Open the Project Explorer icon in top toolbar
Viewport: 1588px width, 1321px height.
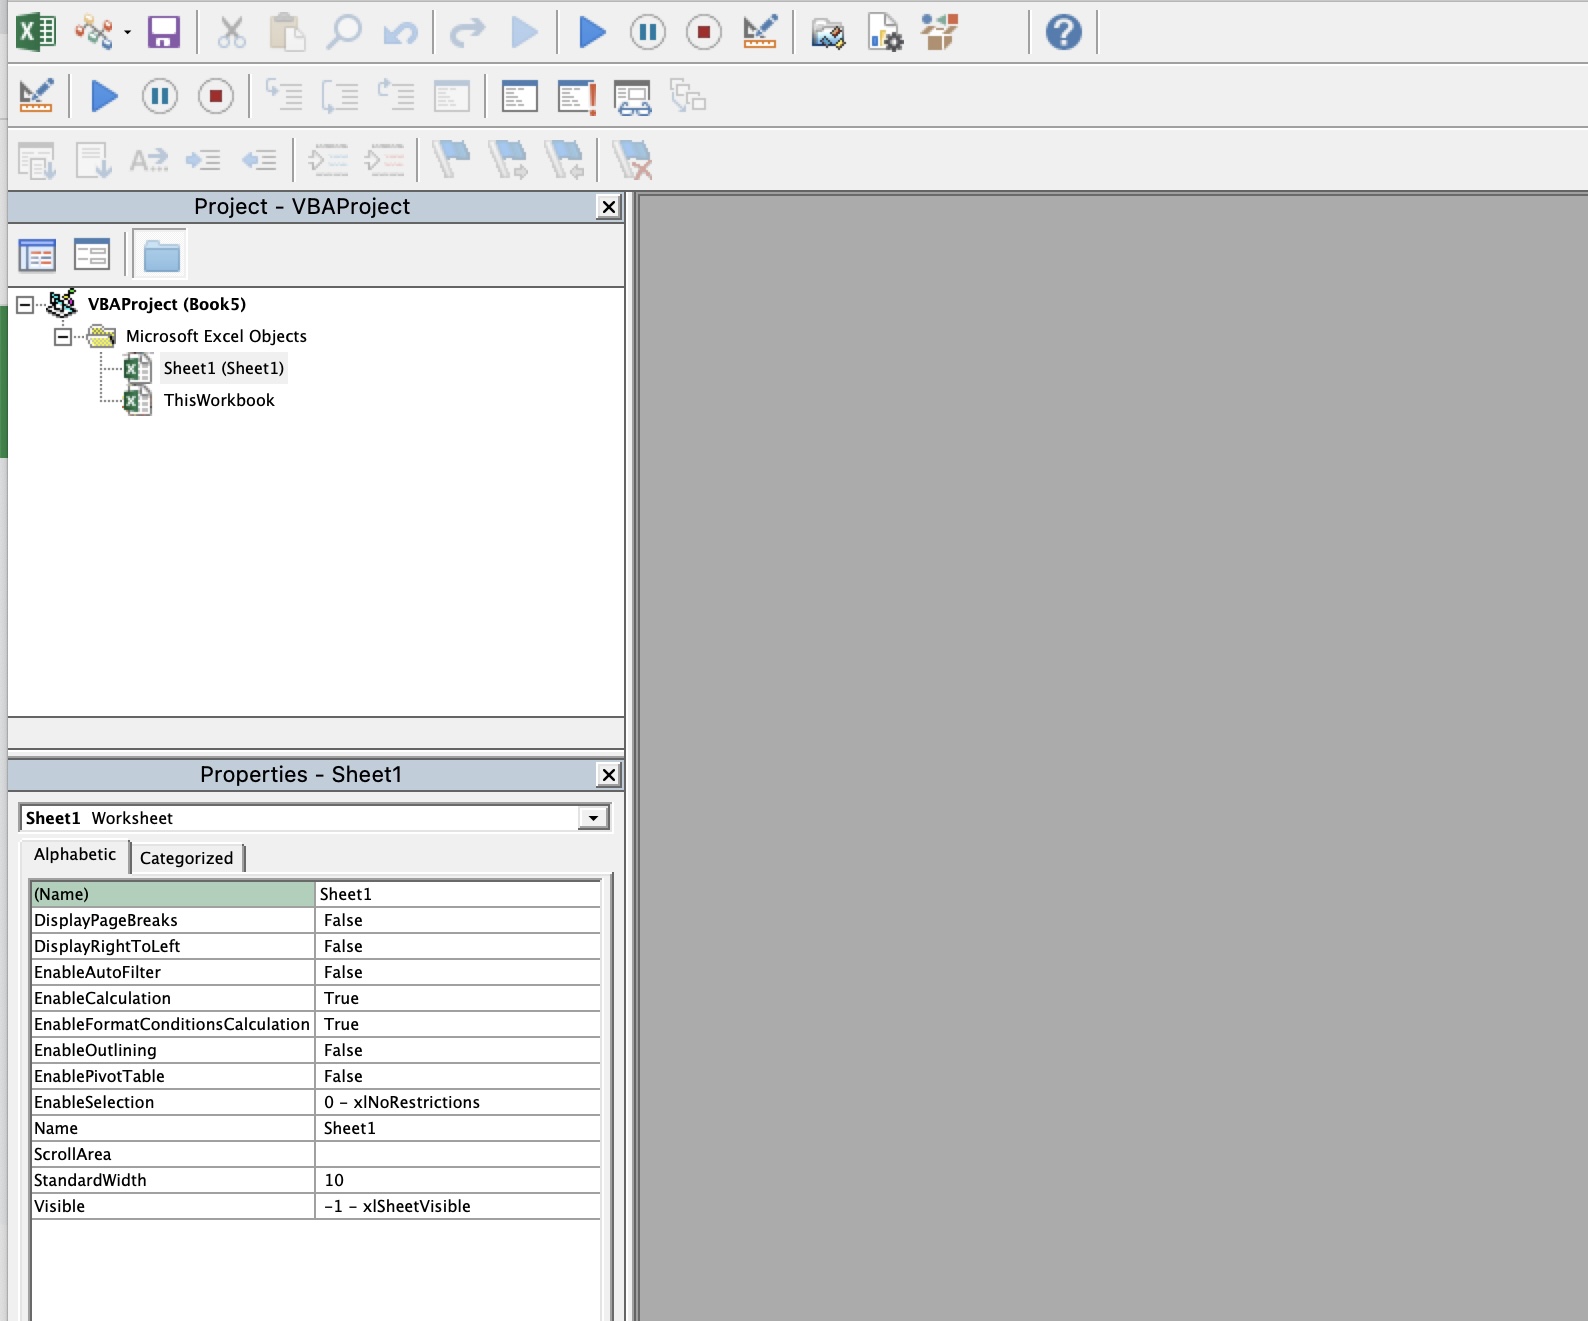pyautogui.click(x=828, y=33)
